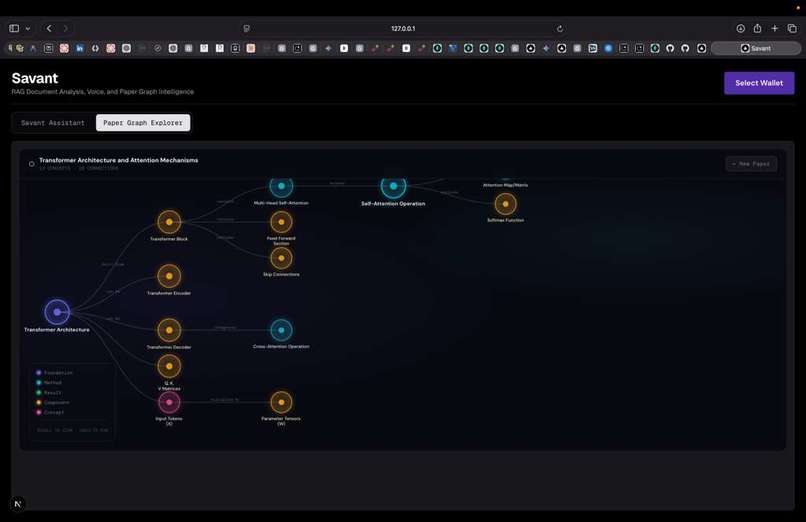The height and width of the screenshot is (522, 806).
Task: Select the Cross-Attention Operation node
Action: coord(281,330)
